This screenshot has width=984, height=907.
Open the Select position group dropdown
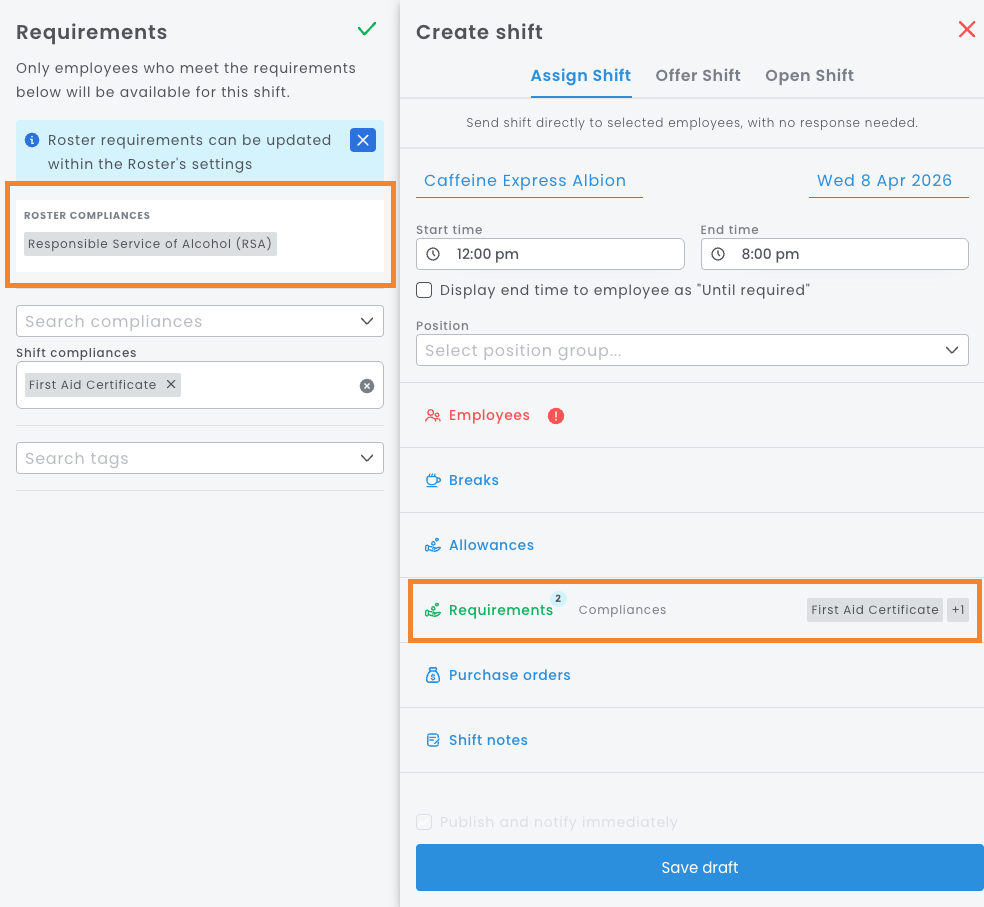950,350
